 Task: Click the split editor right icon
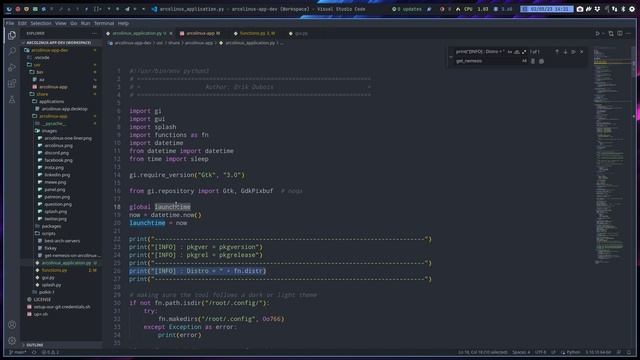coord(620,33)
